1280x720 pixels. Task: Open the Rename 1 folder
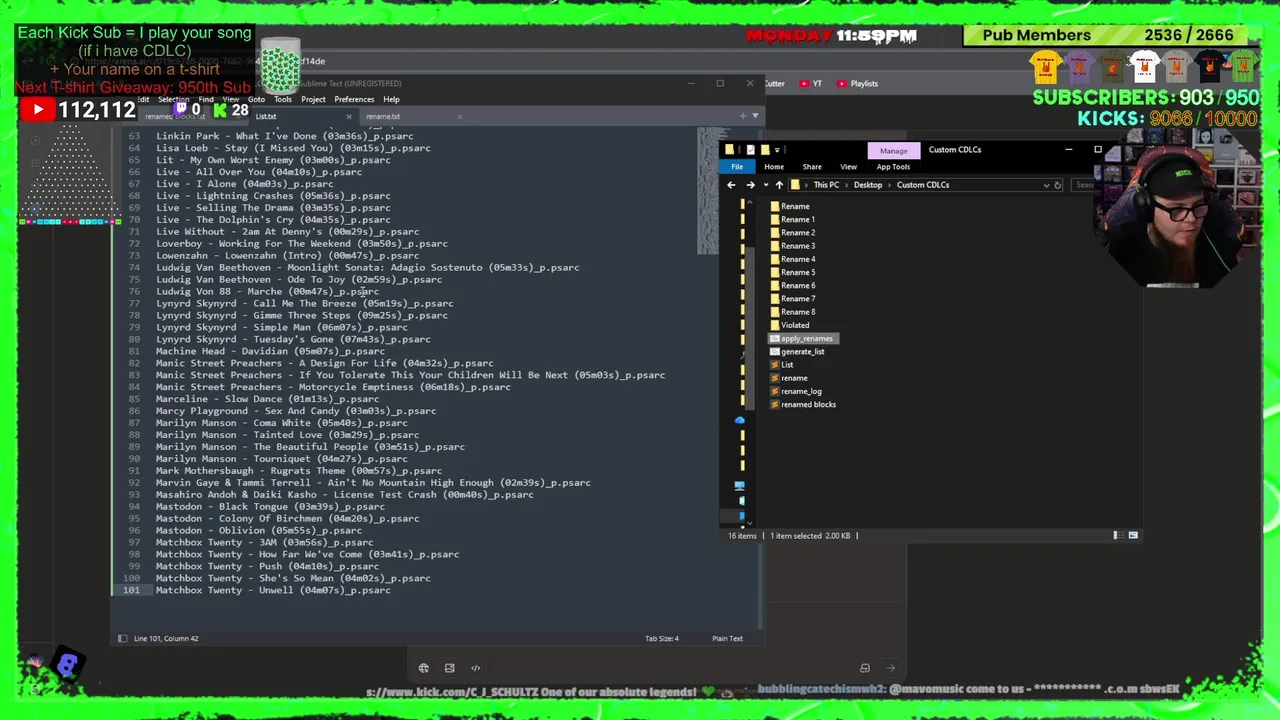coord(792,219)
